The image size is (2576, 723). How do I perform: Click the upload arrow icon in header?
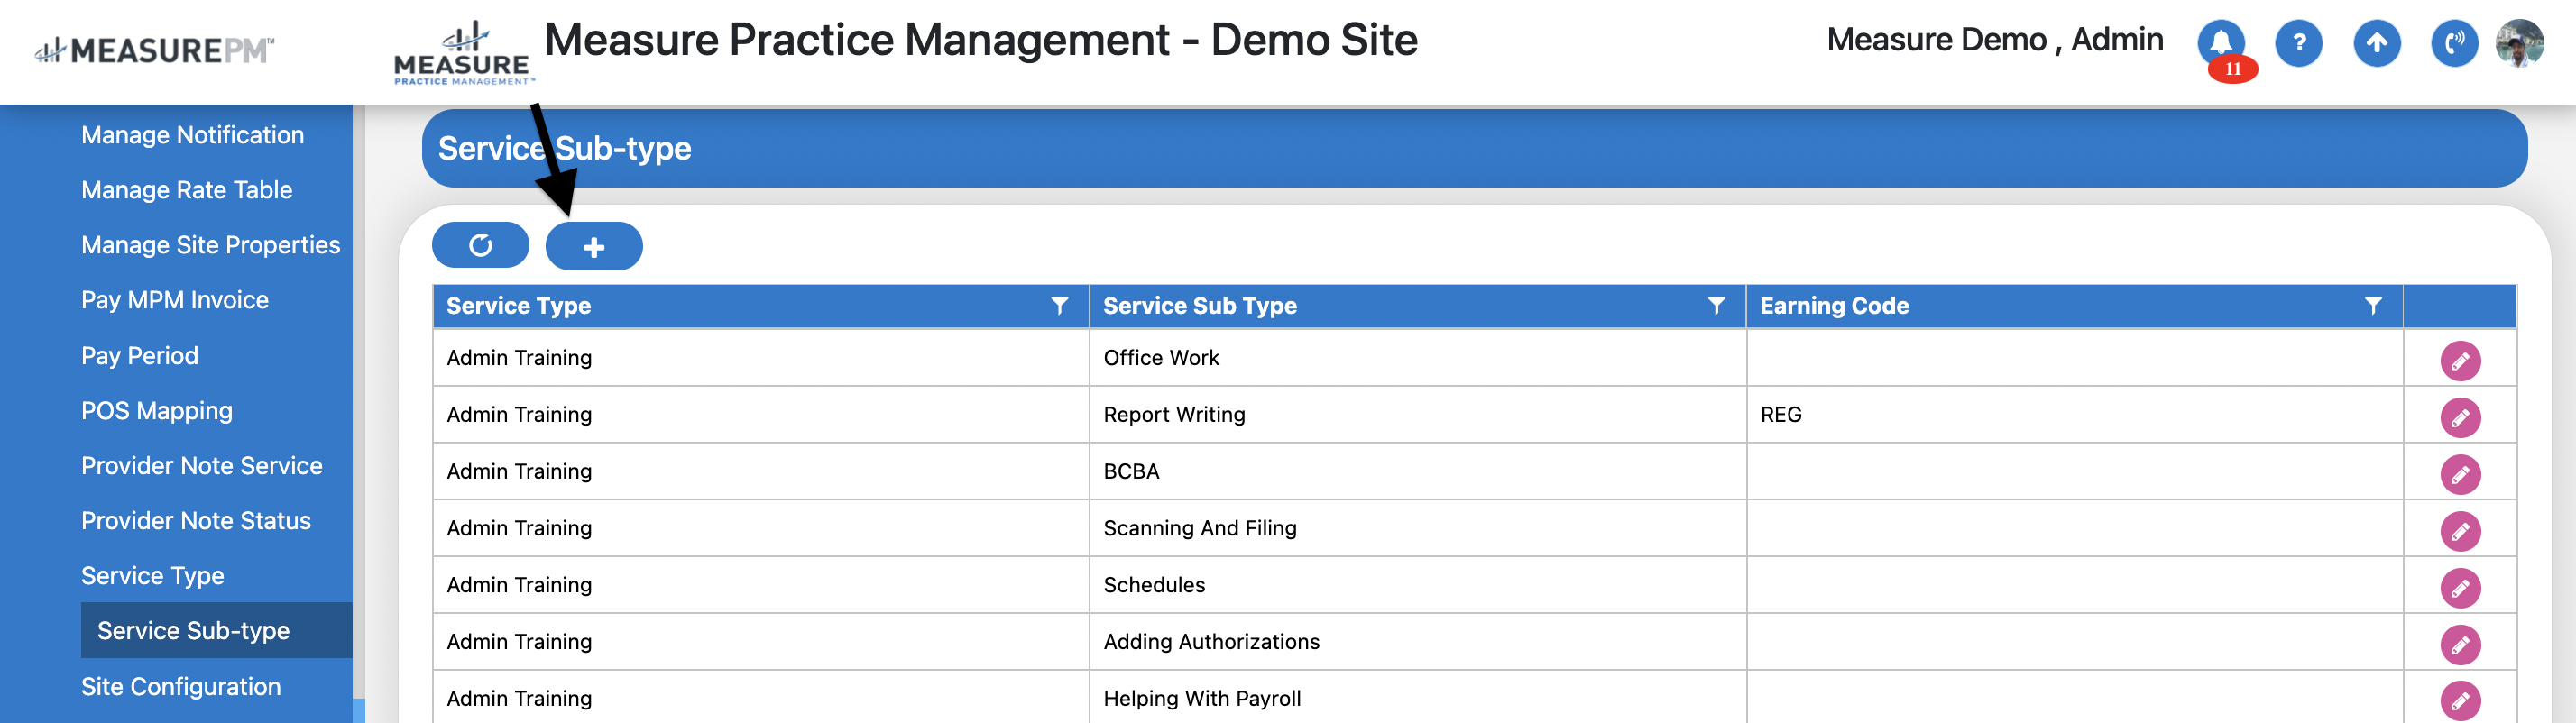2376,43
